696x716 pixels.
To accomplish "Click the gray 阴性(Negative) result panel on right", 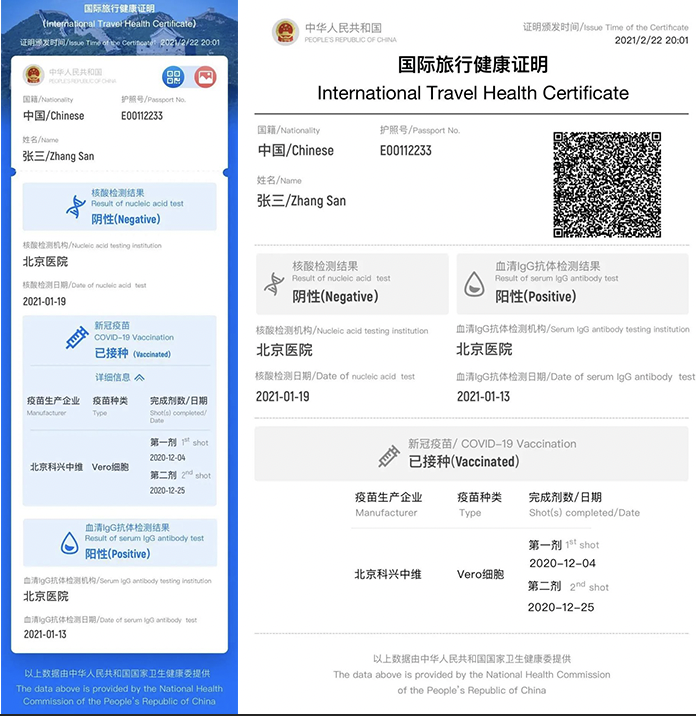I will (352, 284).
